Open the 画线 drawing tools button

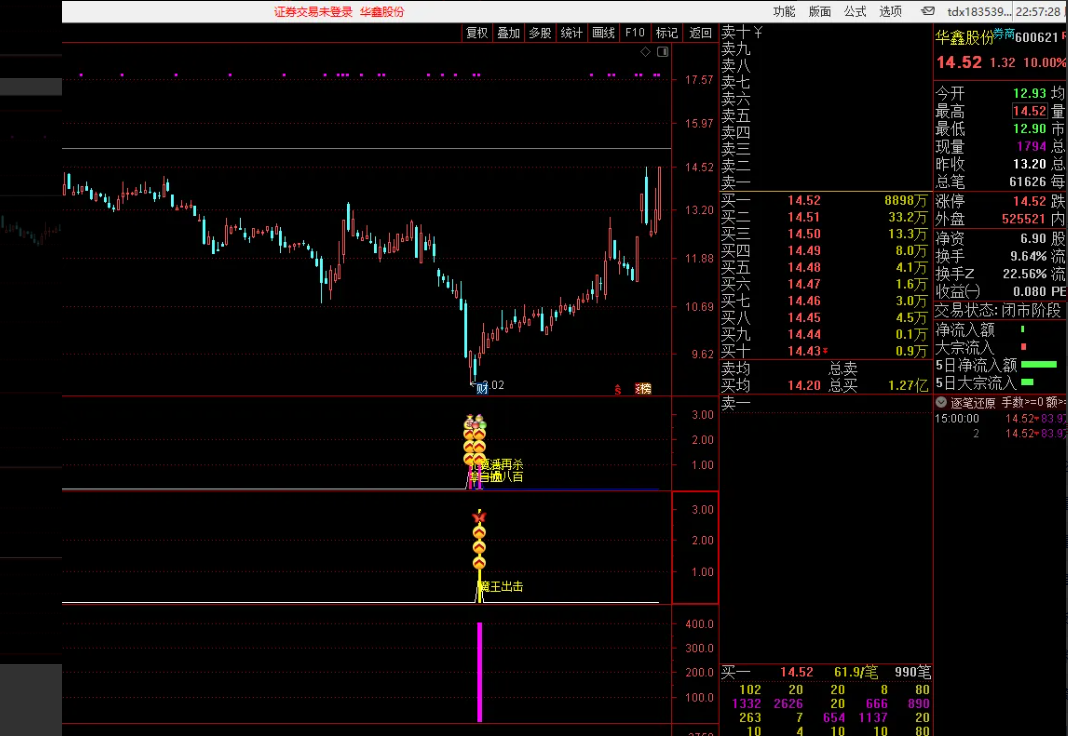pos(603,33)
